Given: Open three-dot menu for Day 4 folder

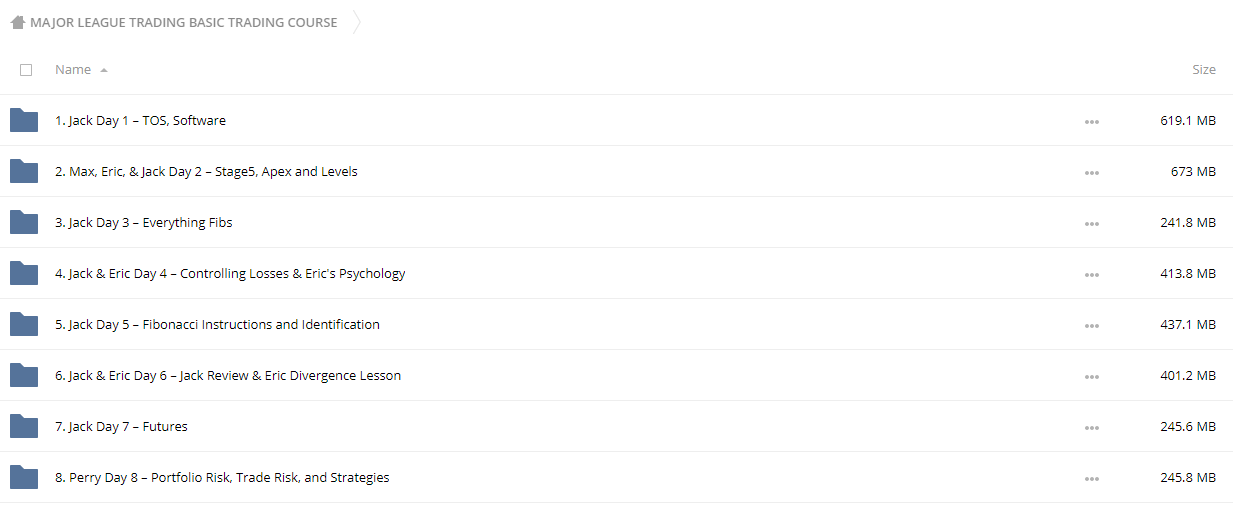Looking at the screenshot, I should [x=1091, y=275].
